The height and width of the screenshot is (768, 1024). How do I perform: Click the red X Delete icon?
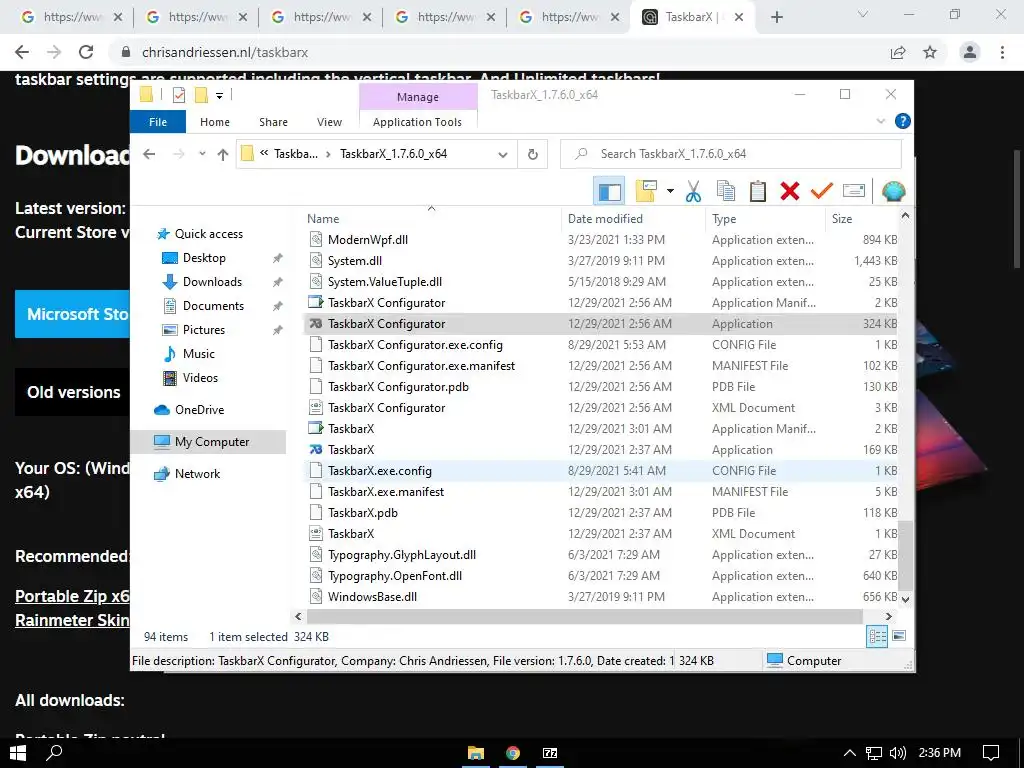790,191
